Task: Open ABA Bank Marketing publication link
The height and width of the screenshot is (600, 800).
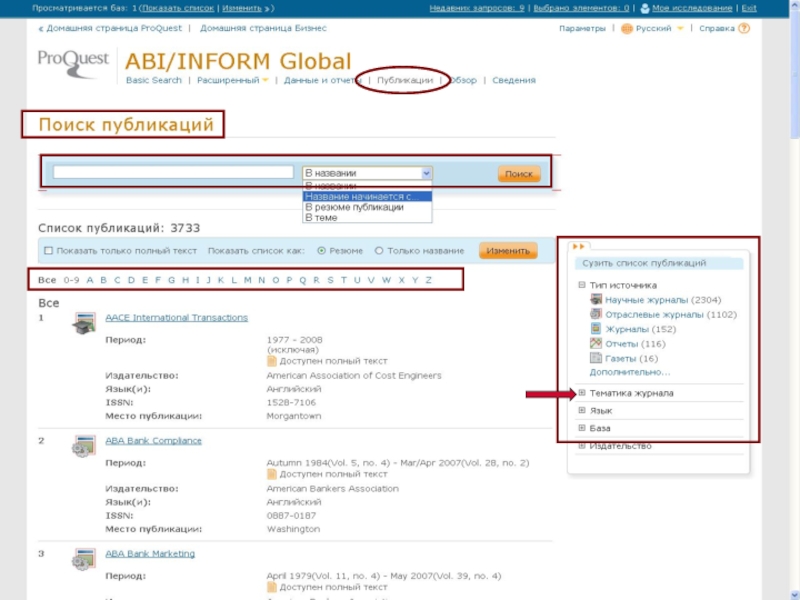Action: [150, 554]
